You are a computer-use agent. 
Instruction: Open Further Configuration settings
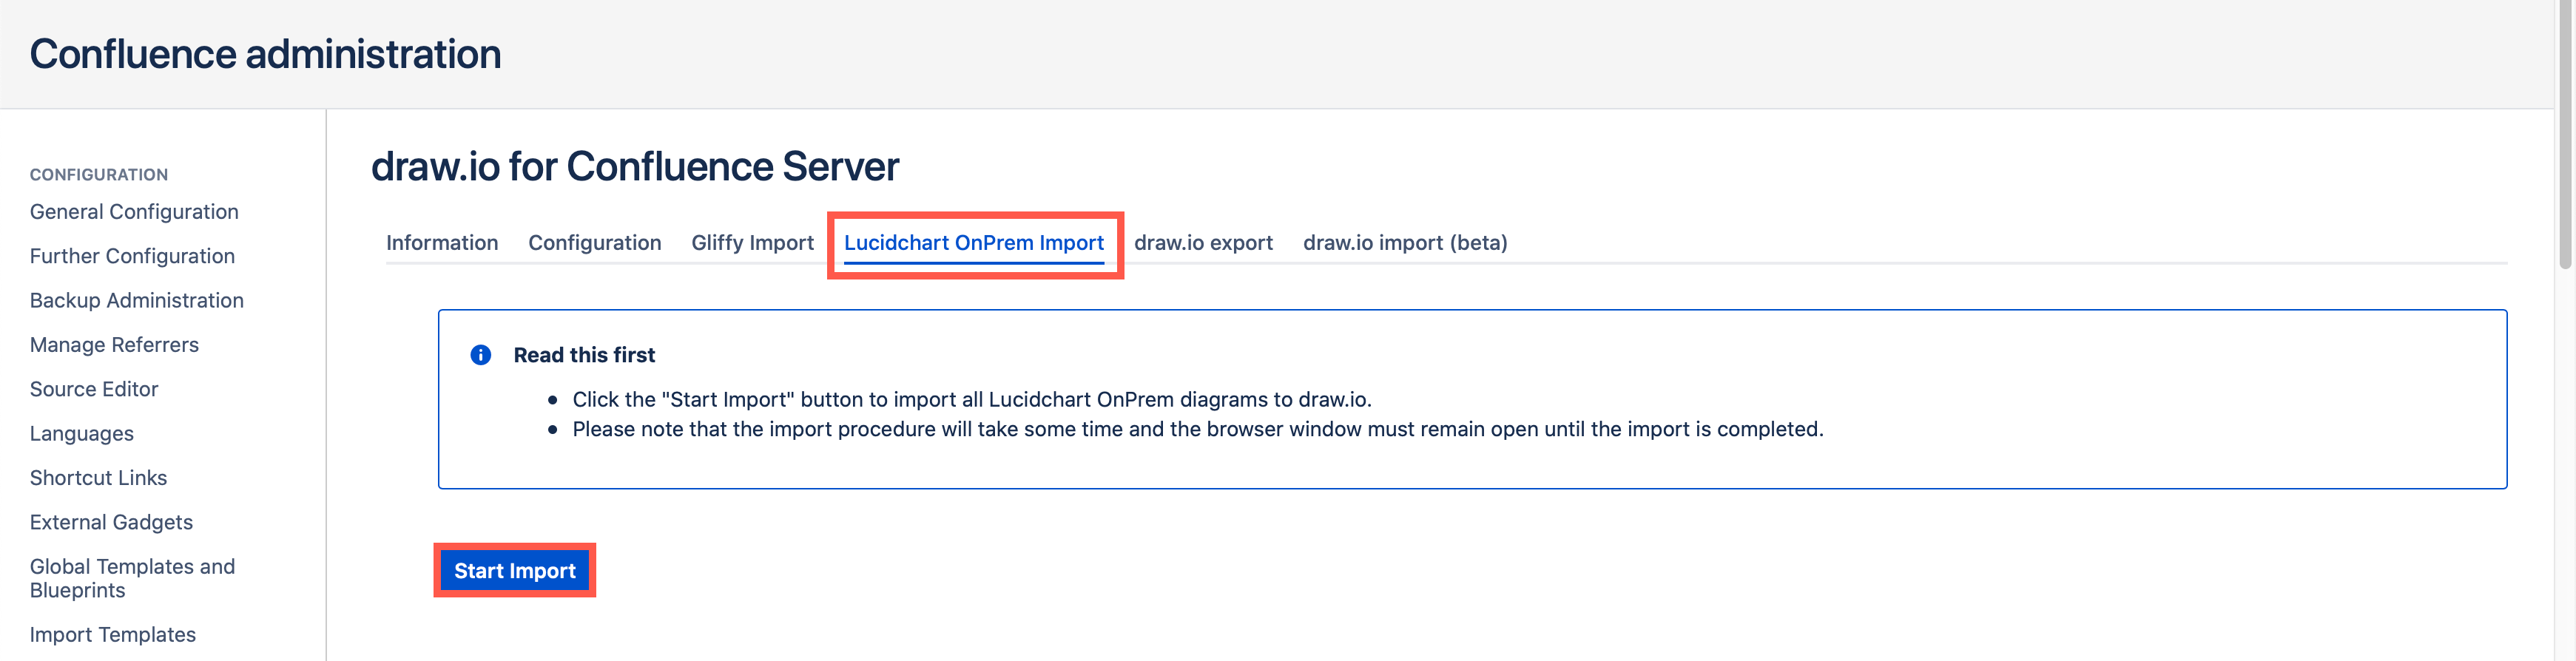(132, 256)
